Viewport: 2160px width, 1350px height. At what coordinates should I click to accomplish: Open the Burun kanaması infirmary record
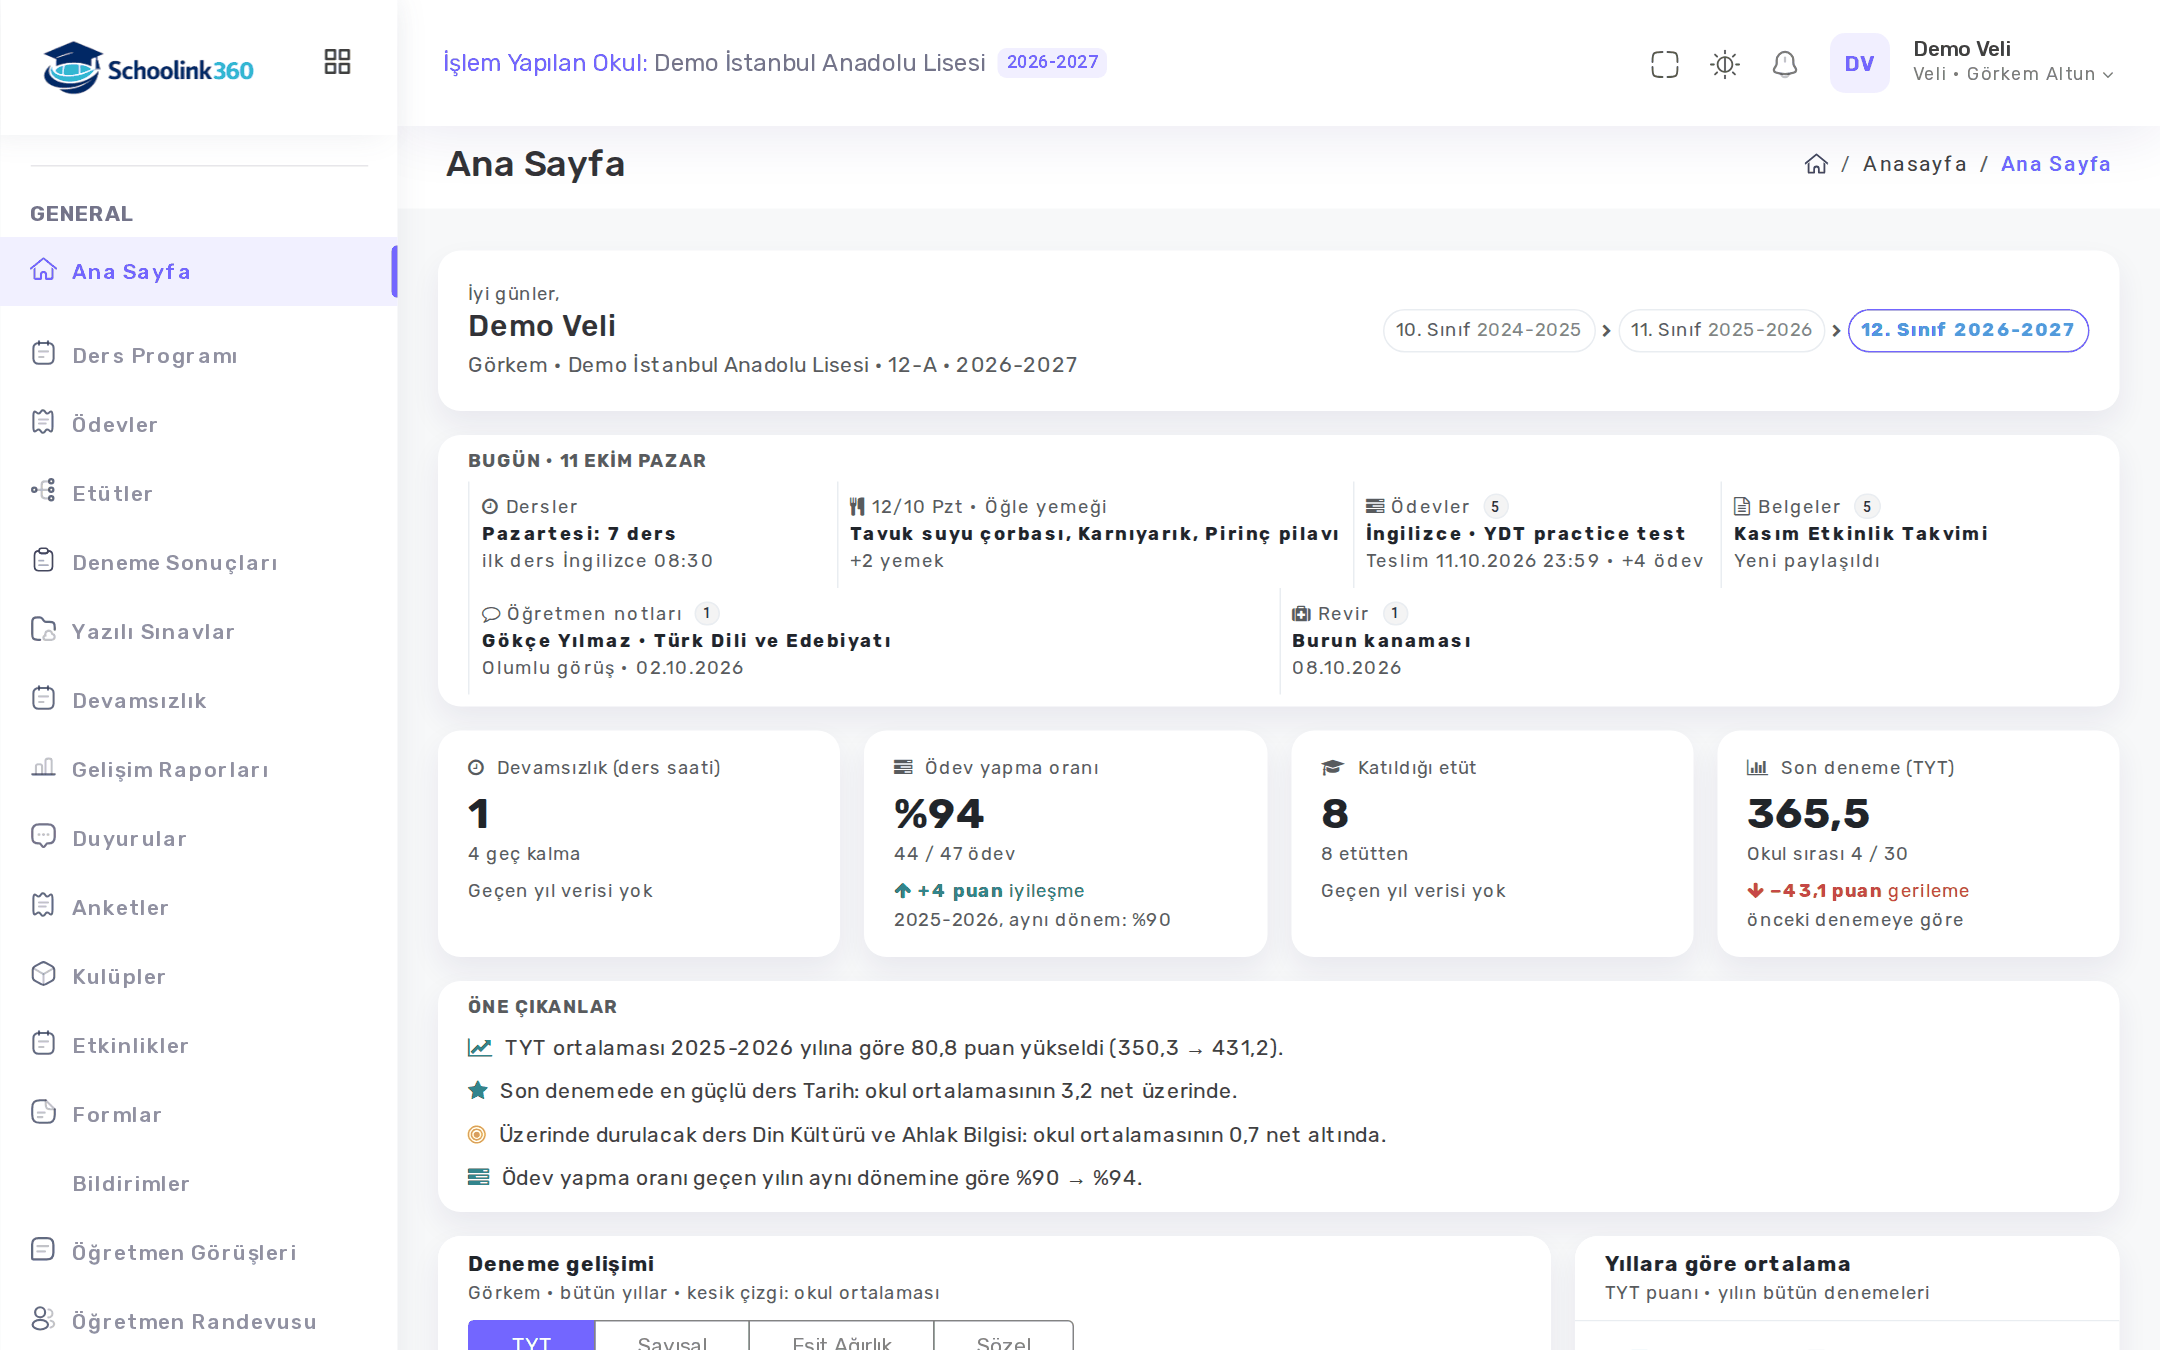[1685, 641]
